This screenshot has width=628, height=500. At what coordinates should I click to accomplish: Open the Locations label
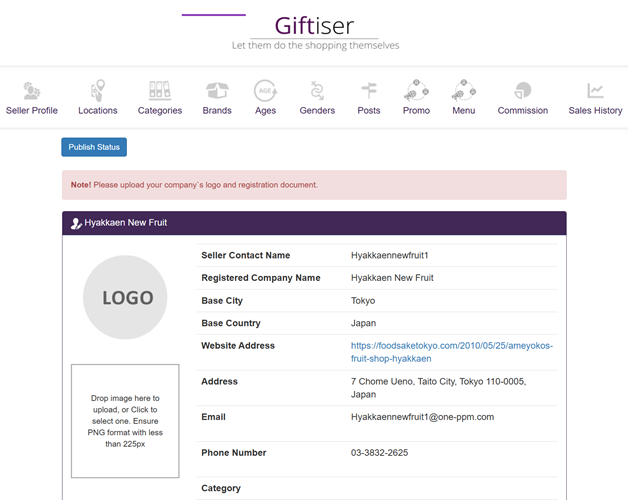(98, 111)
